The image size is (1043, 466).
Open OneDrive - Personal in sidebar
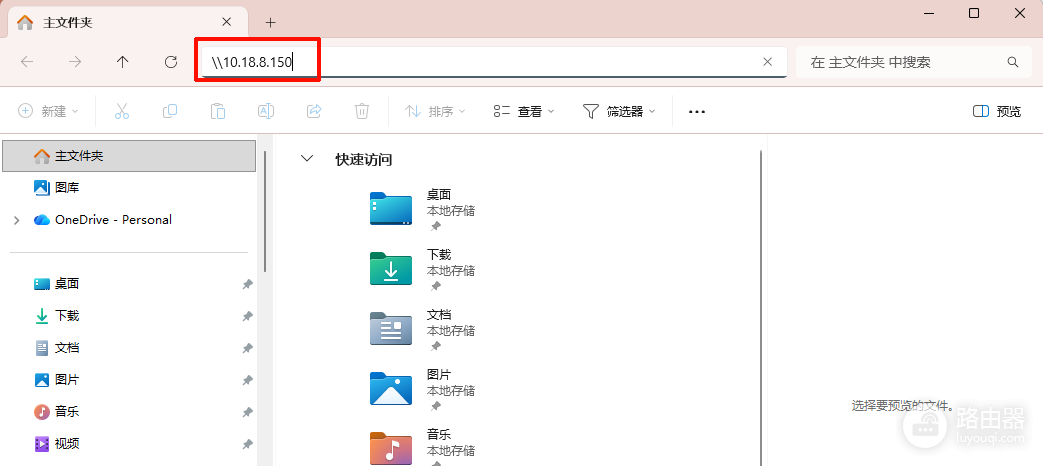point(103,219)
